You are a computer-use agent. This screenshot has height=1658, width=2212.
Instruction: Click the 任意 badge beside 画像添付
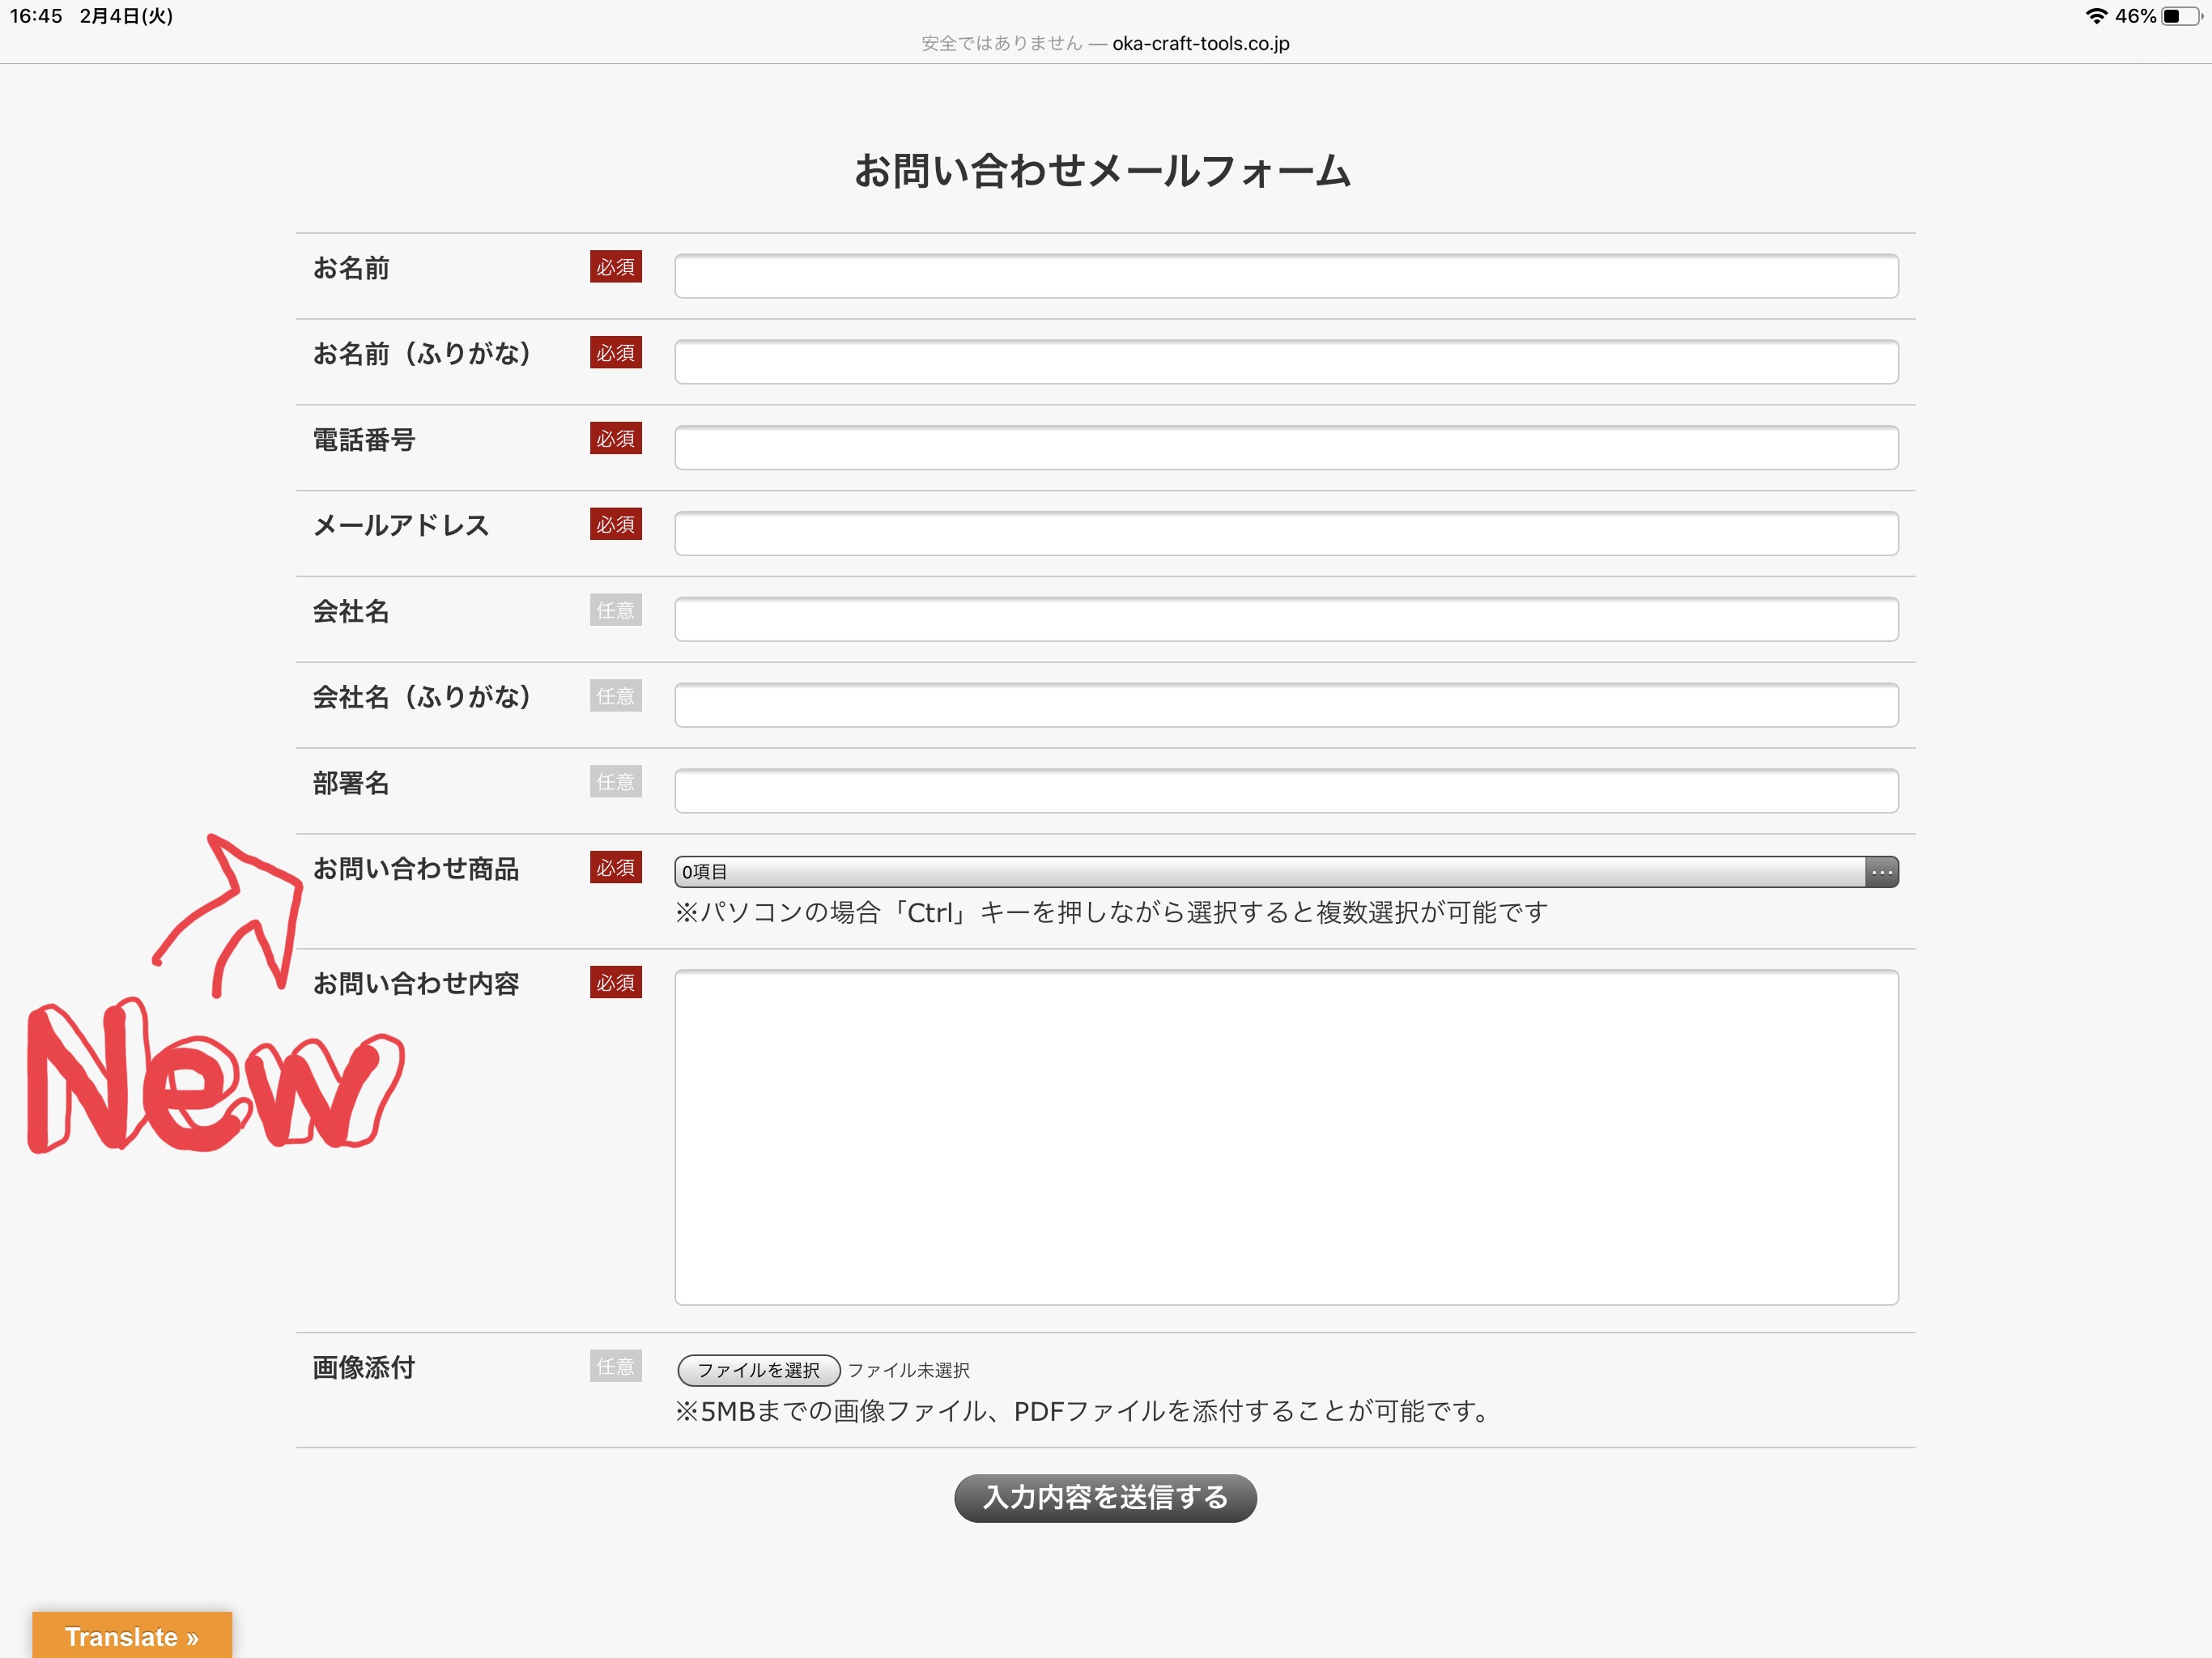click(x=615, y=1366)
